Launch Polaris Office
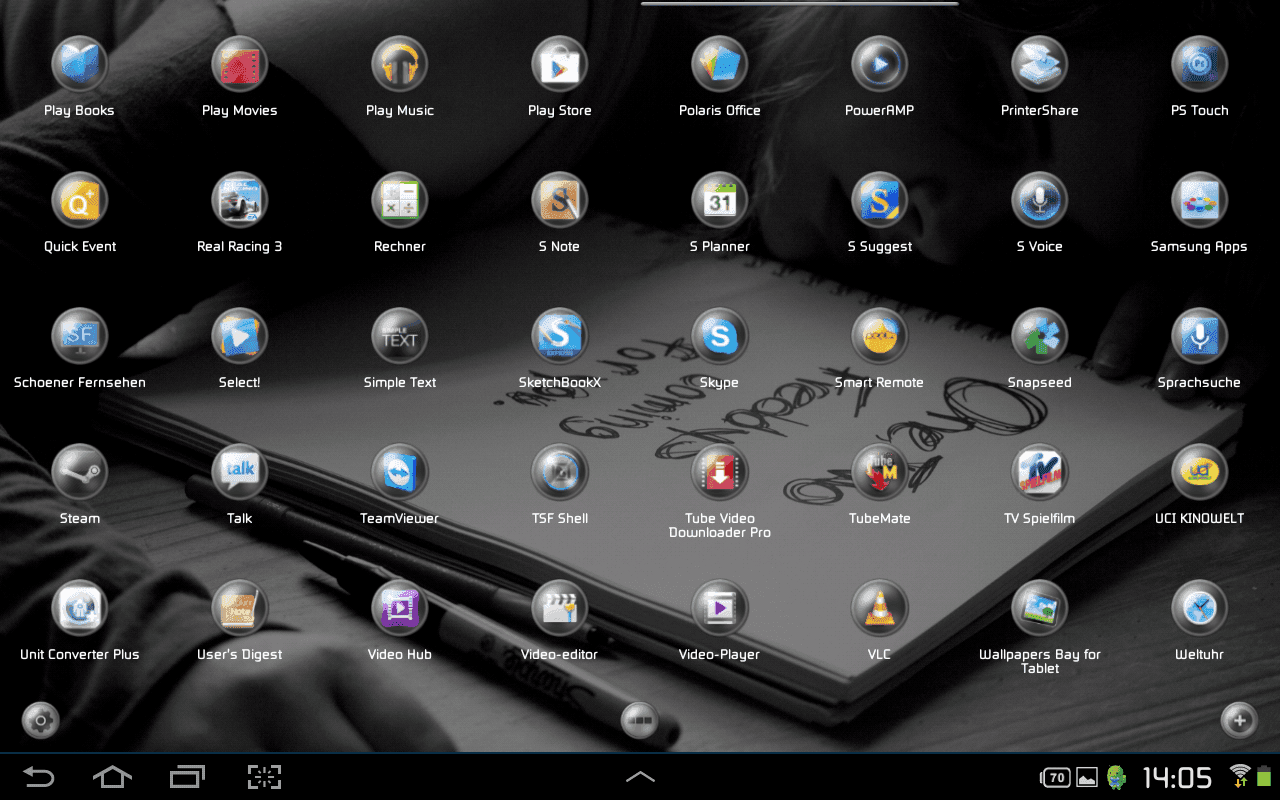 point(720,65)
